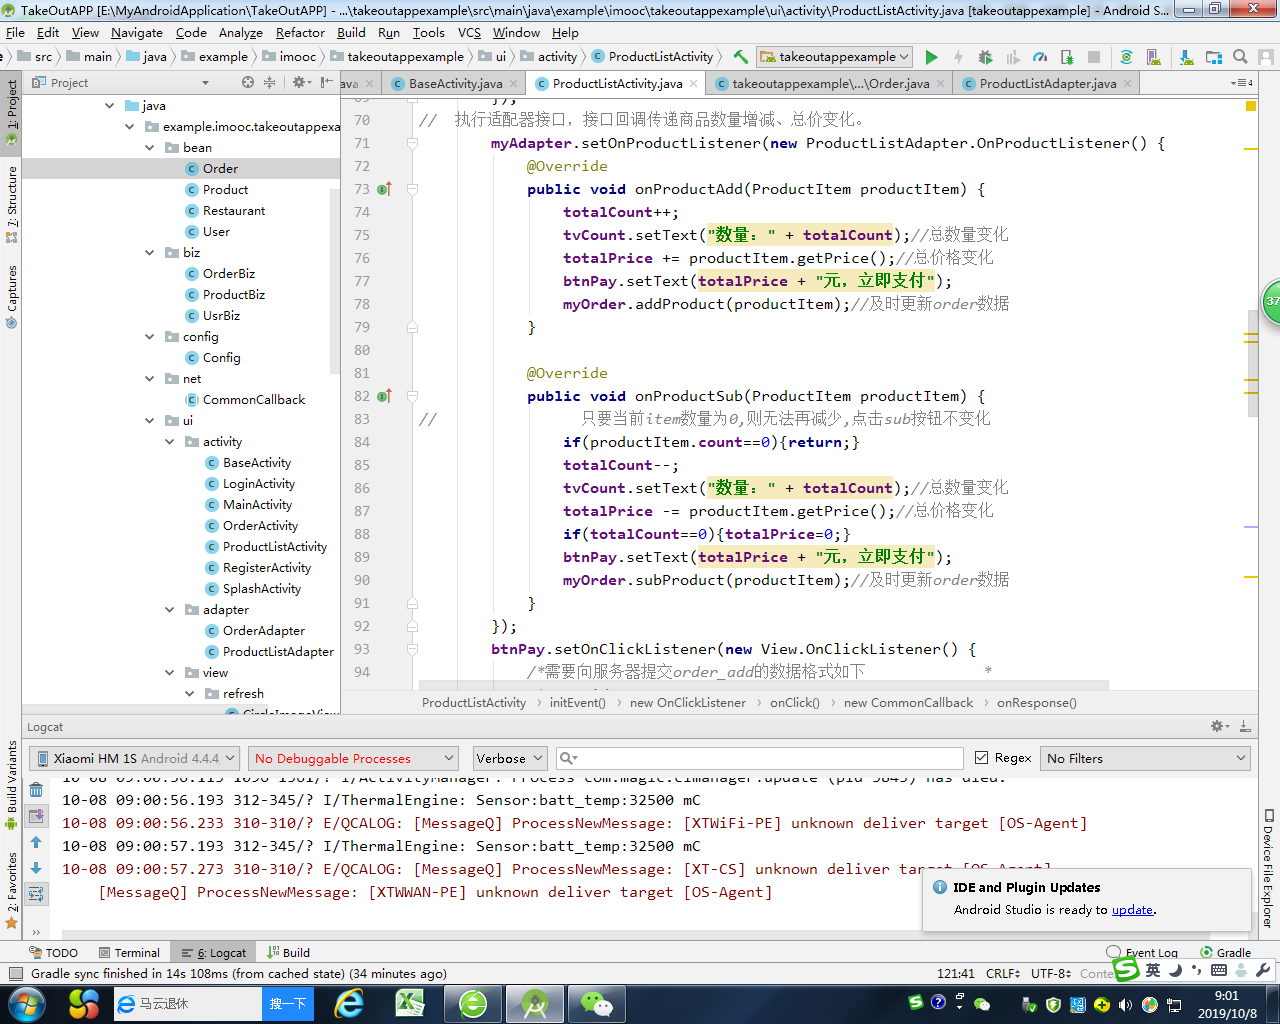1280x1024 pixels.
Task: Open the TODO tool window
Action: 53,953
